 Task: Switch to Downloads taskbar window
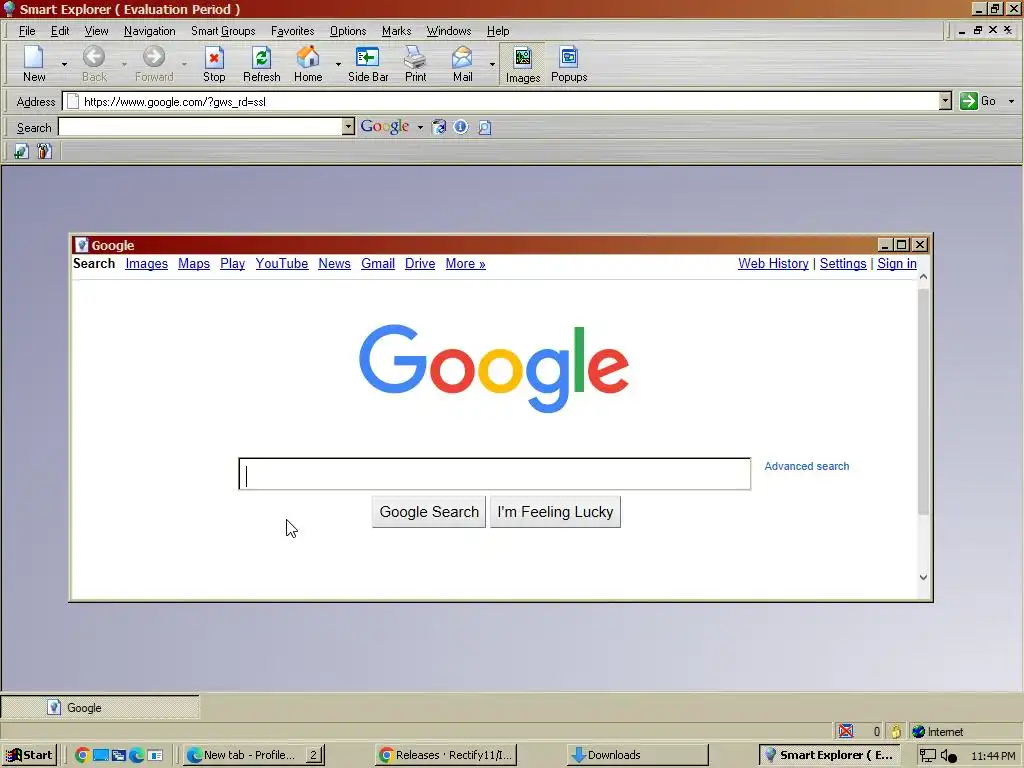click(x=637, y=755)
